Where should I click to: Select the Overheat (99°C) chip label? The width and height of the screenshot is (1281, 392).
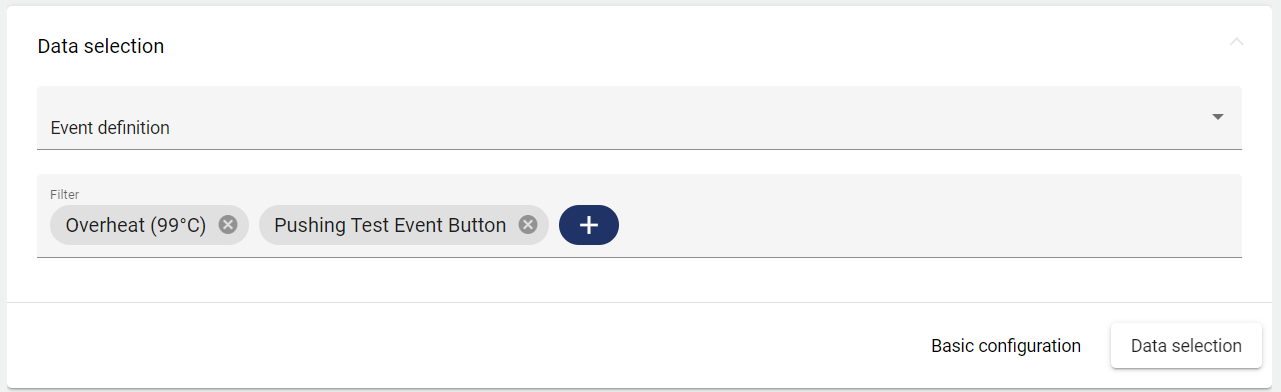(x=136, y=225)
